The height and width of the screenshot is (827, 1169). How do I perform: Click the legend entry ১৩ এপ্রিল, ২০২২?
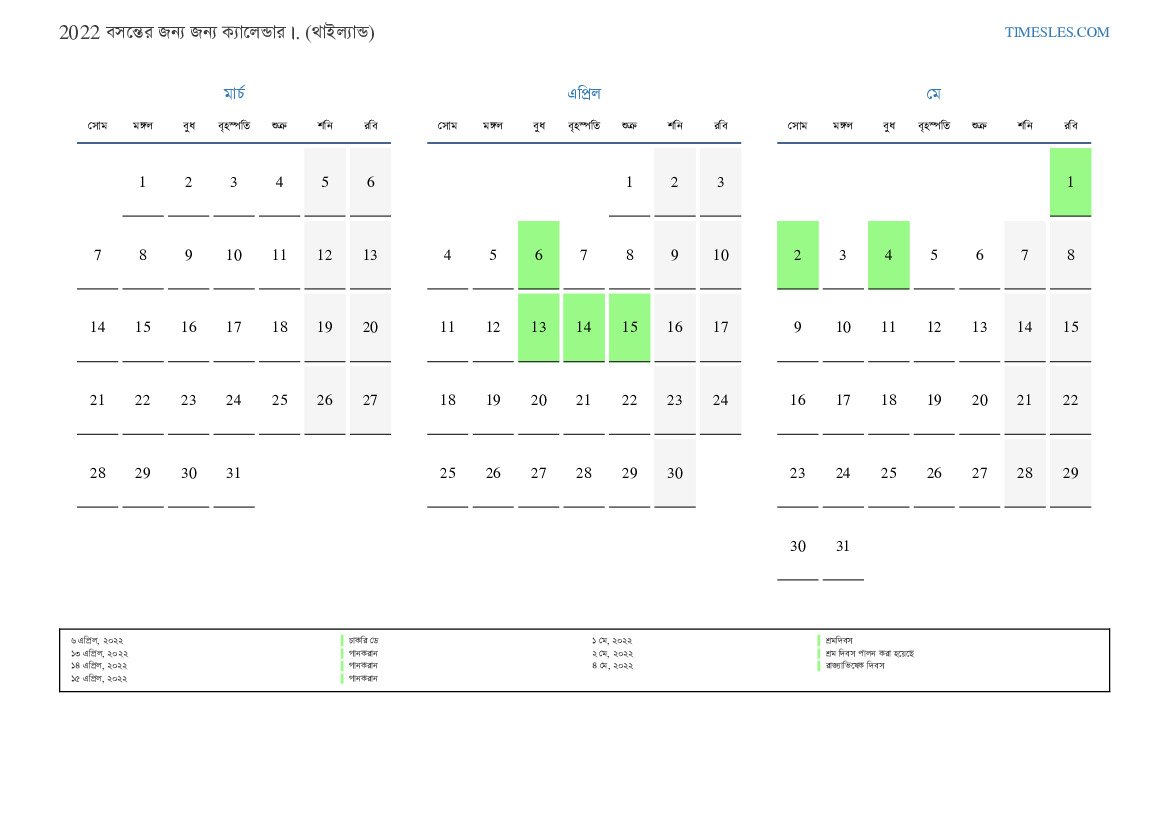[98, 653]
